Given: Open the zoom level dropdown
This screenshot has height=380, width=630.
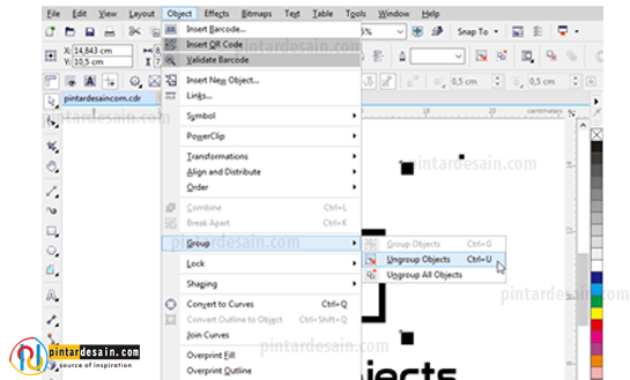Looking at the screenshot, I should click(400, 31).
